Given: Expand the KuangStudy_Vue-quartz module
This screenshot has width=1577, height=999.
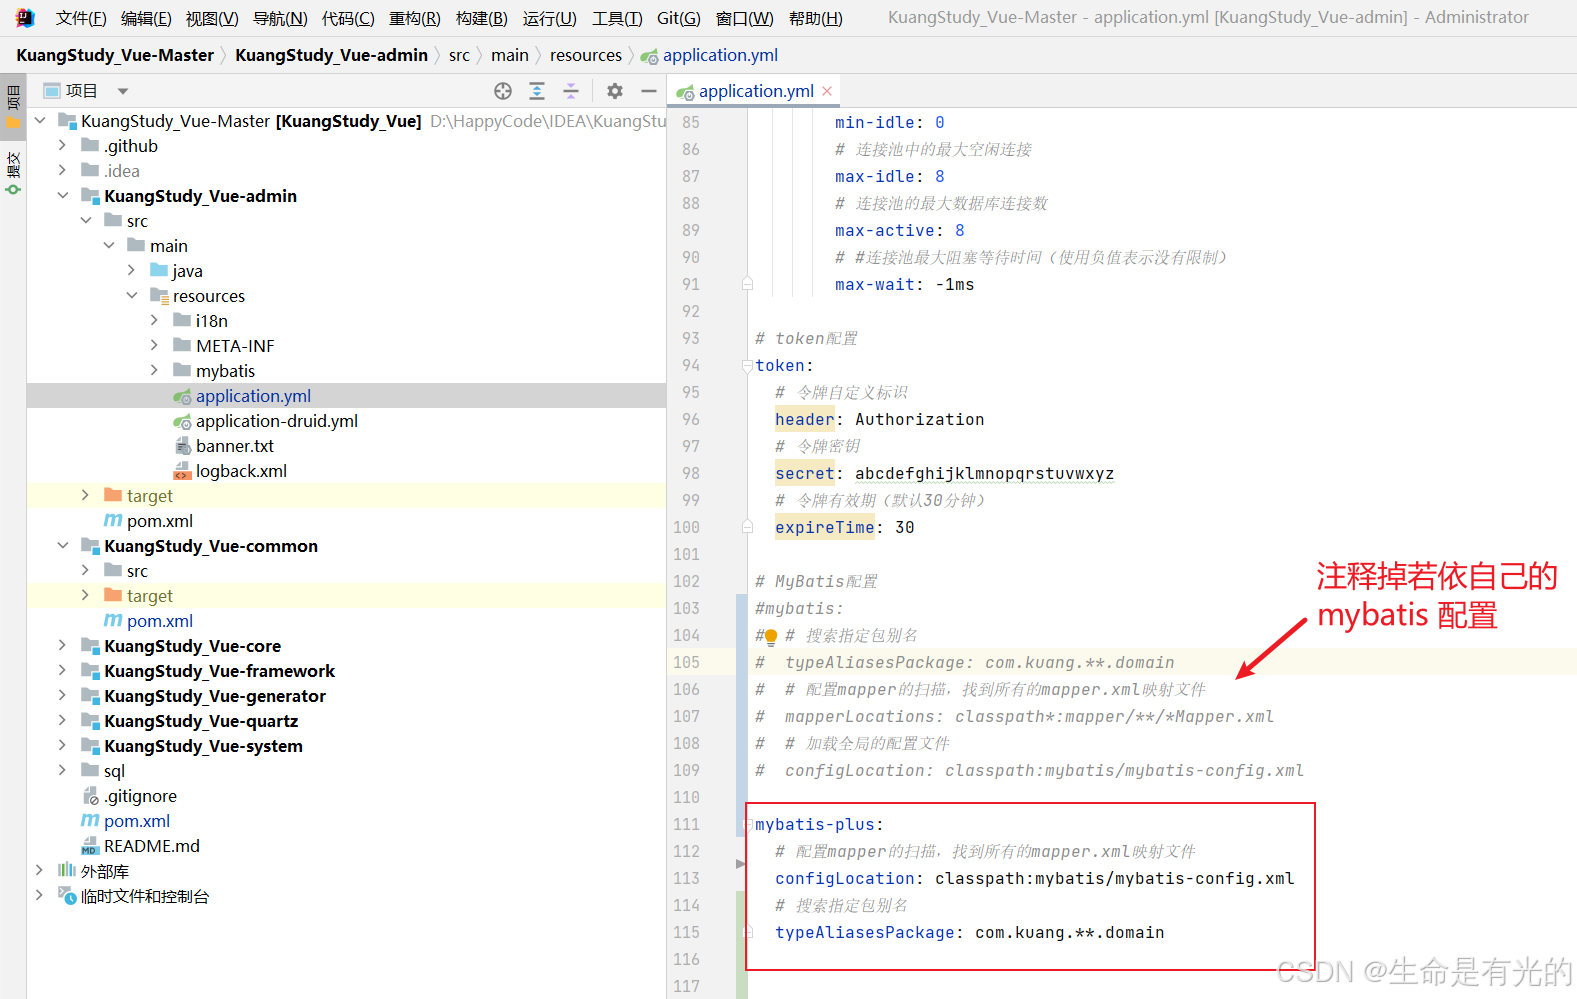Looking at the screenshot, I should pos(62,721).
